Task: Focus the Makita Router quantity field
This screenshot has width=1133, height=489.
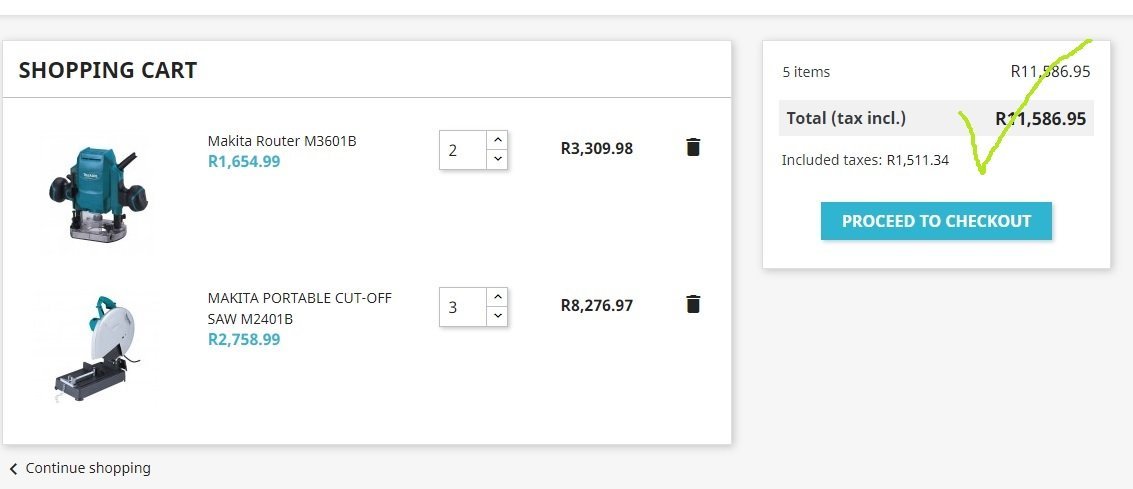Action: tap(463, 150)
